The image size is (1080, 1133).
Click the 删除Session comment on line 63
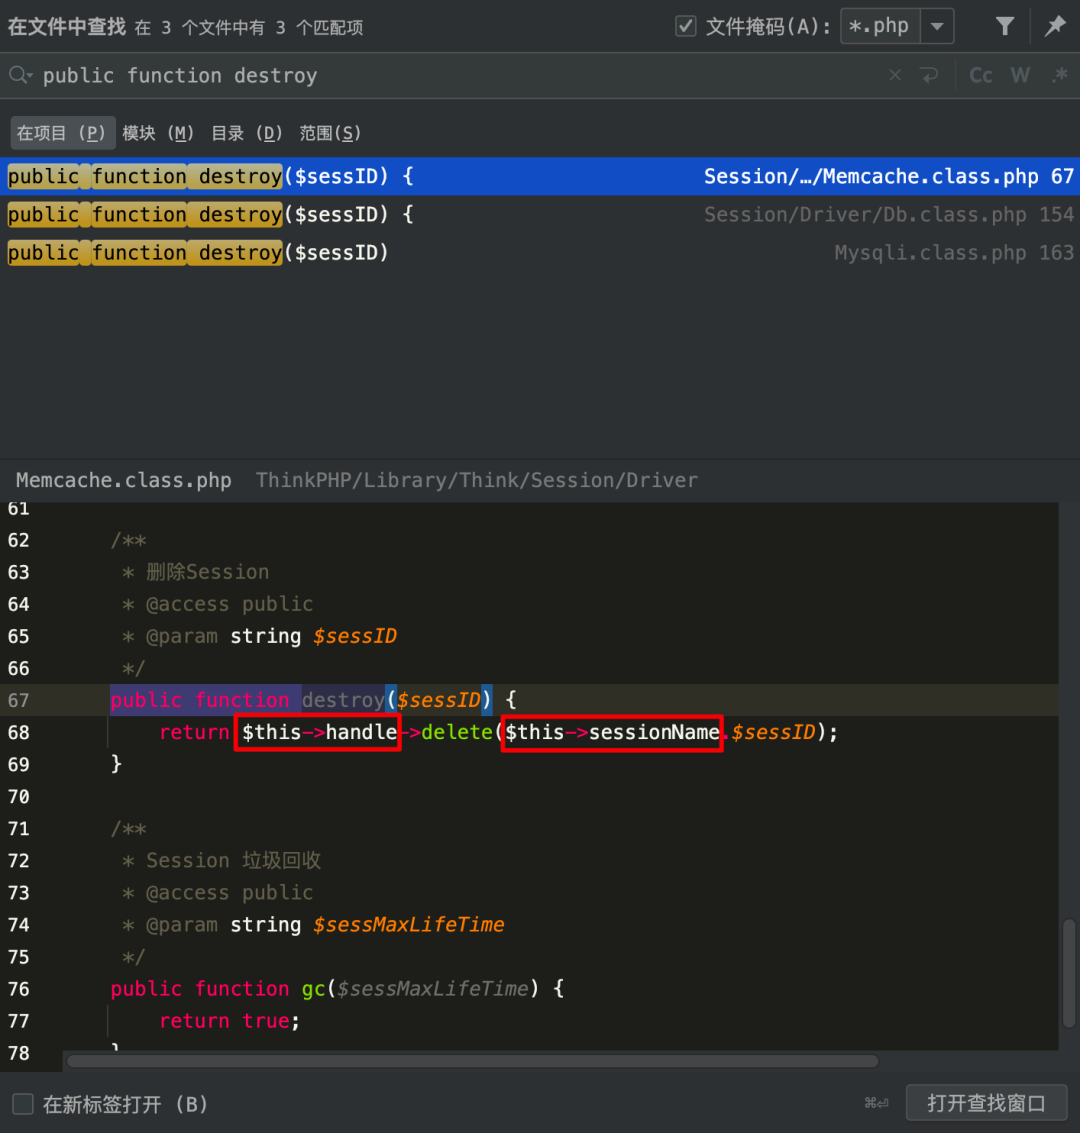click(207, 572)
